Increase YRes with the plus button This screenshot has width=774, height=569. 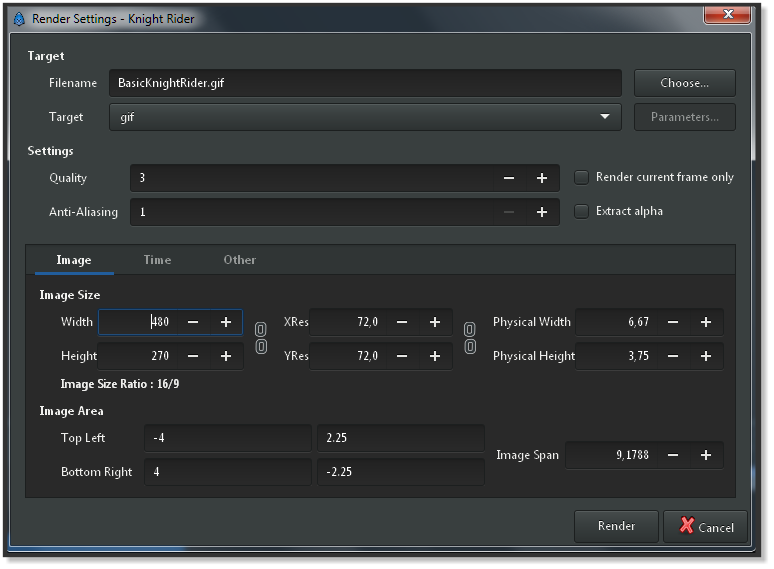click(435, 356)
